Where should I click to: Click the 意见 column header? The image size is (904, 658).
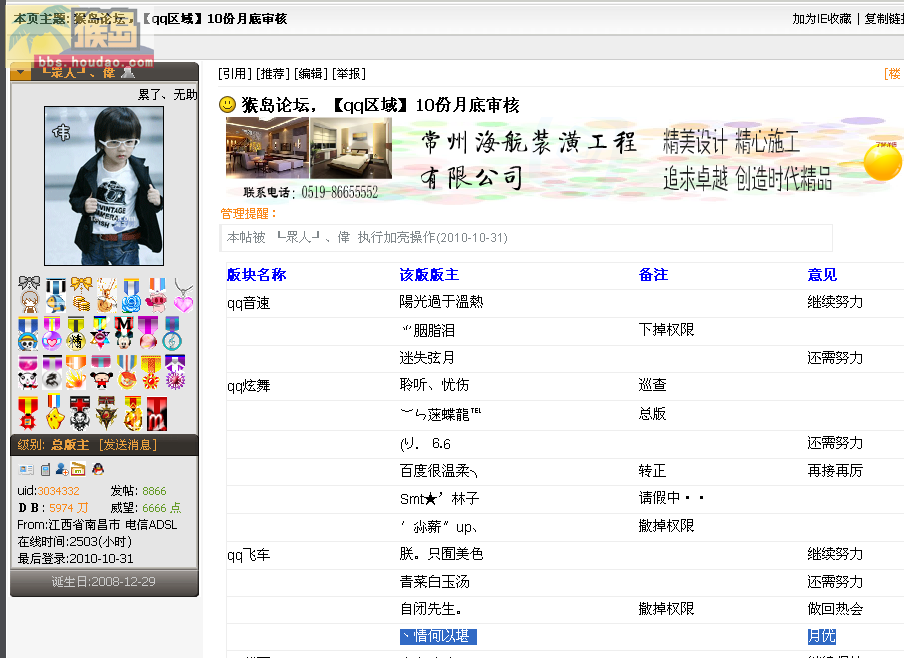(x=822, y=275)
